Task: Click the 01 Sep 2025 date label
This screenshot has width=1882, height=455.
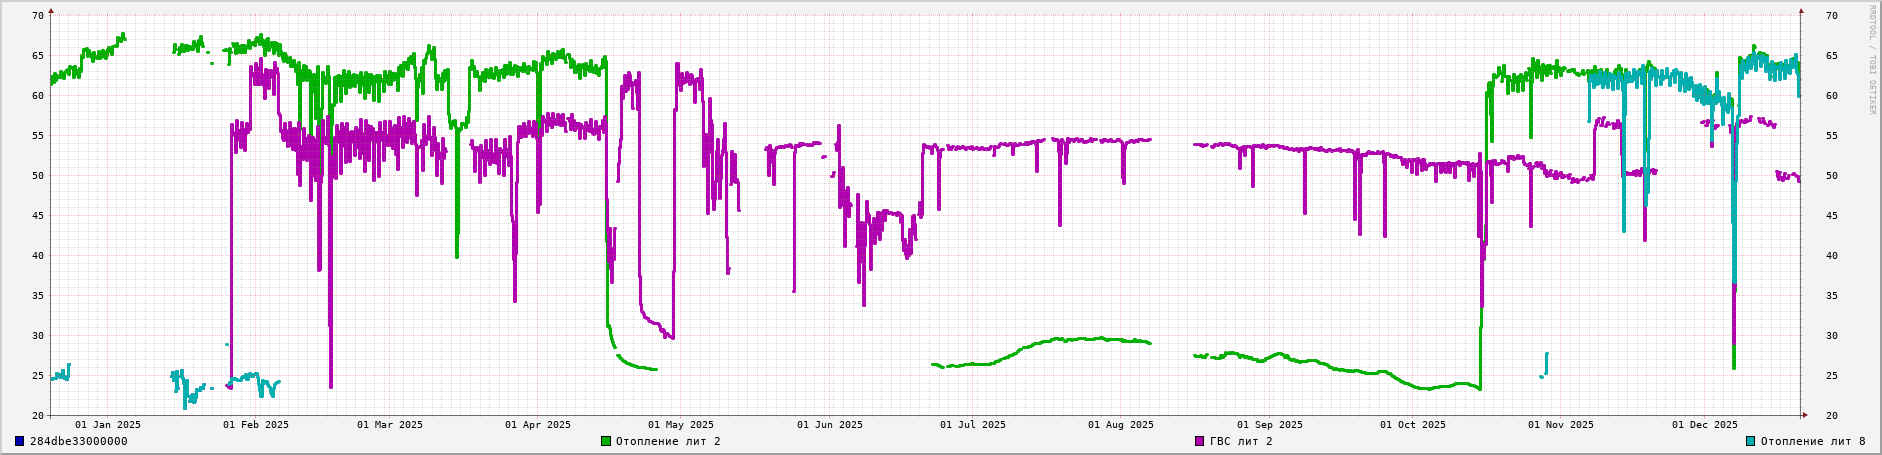Action: [1270, 425]
